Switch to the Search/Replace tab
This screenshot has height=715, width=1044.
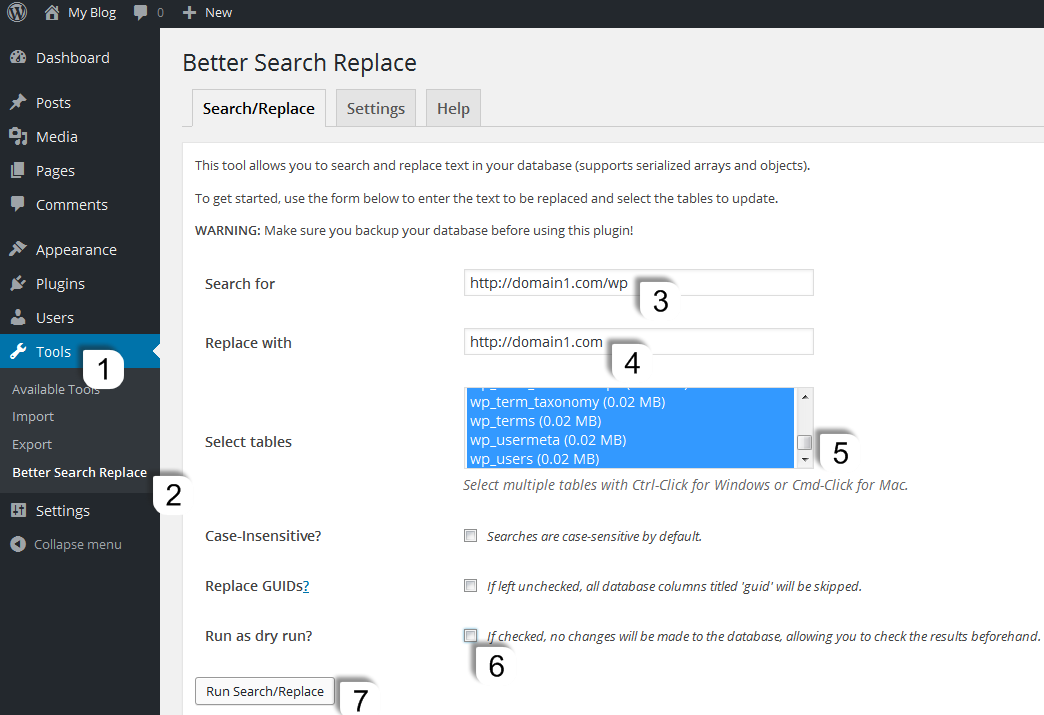pyautogui.click(x=258, y=108)
